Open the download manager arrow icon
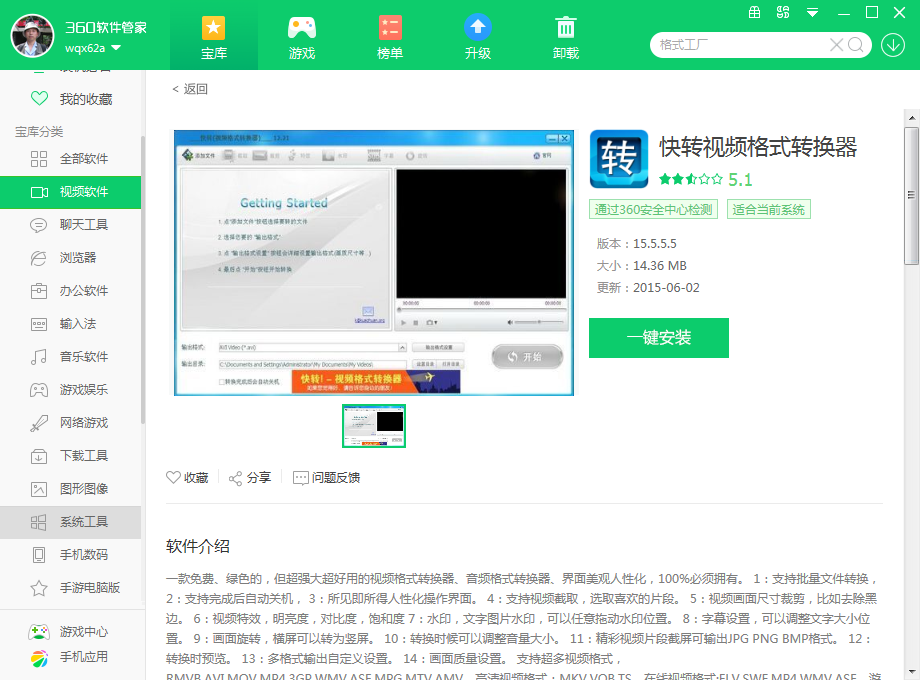The width and height of the screenshot is (920, 680). pyautogui.click(x=892, y=45)
